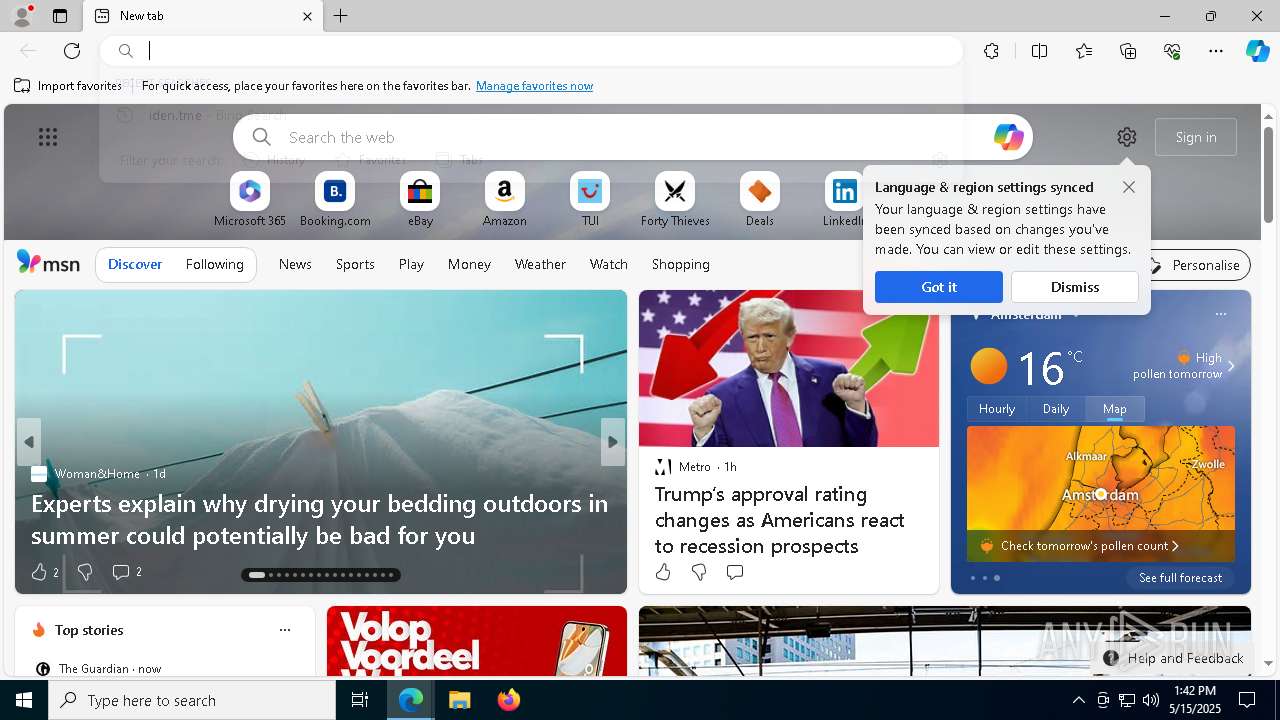
Task: Click Import favorites
Action: (68, 86)
